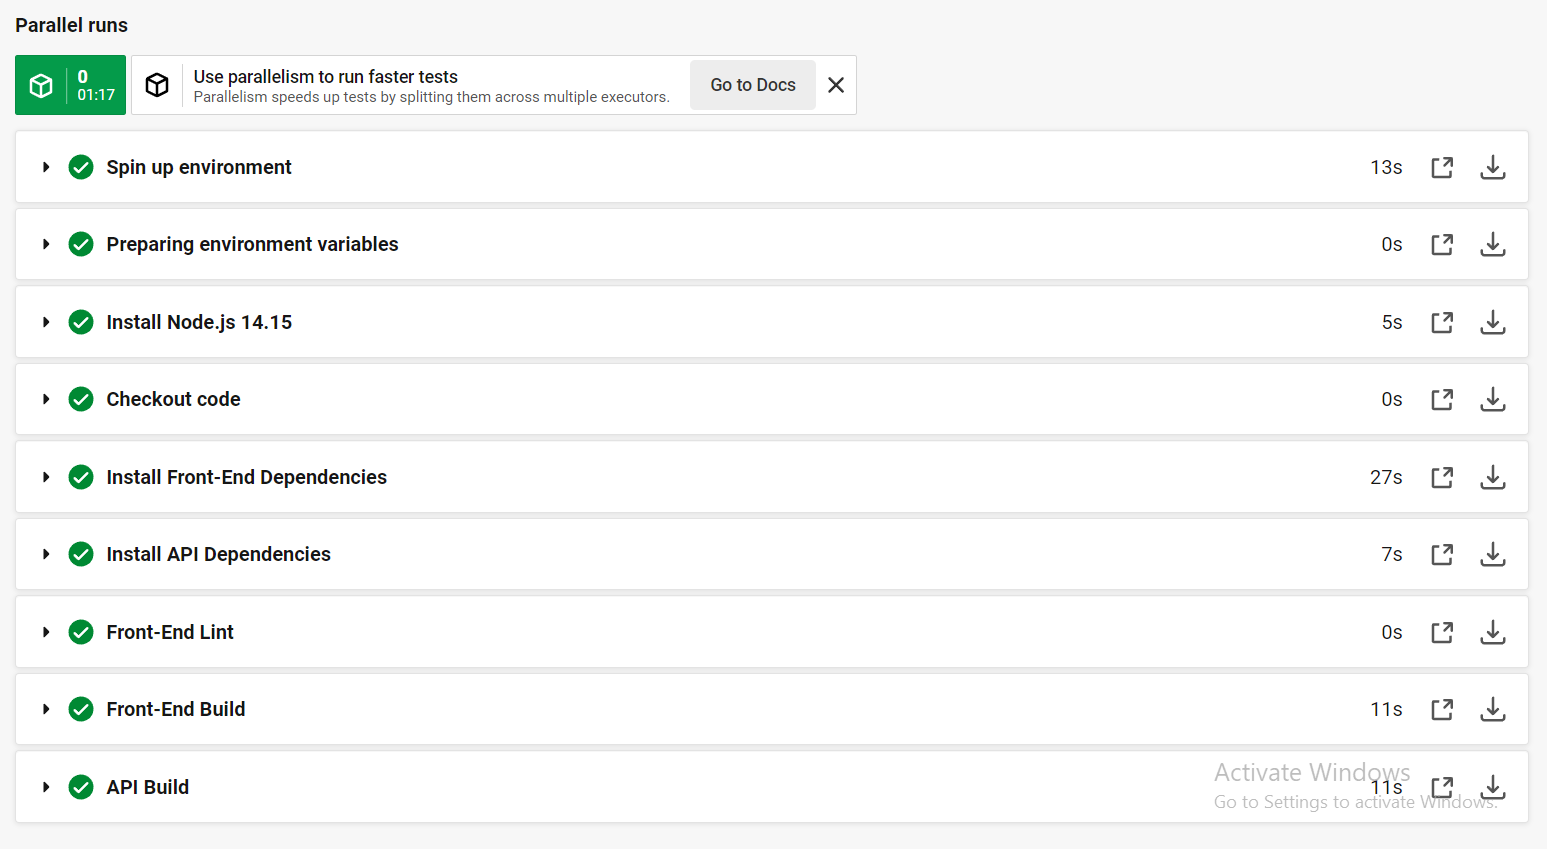
Task: Download the Front-End Build step output
Action: click(1492, 709)
